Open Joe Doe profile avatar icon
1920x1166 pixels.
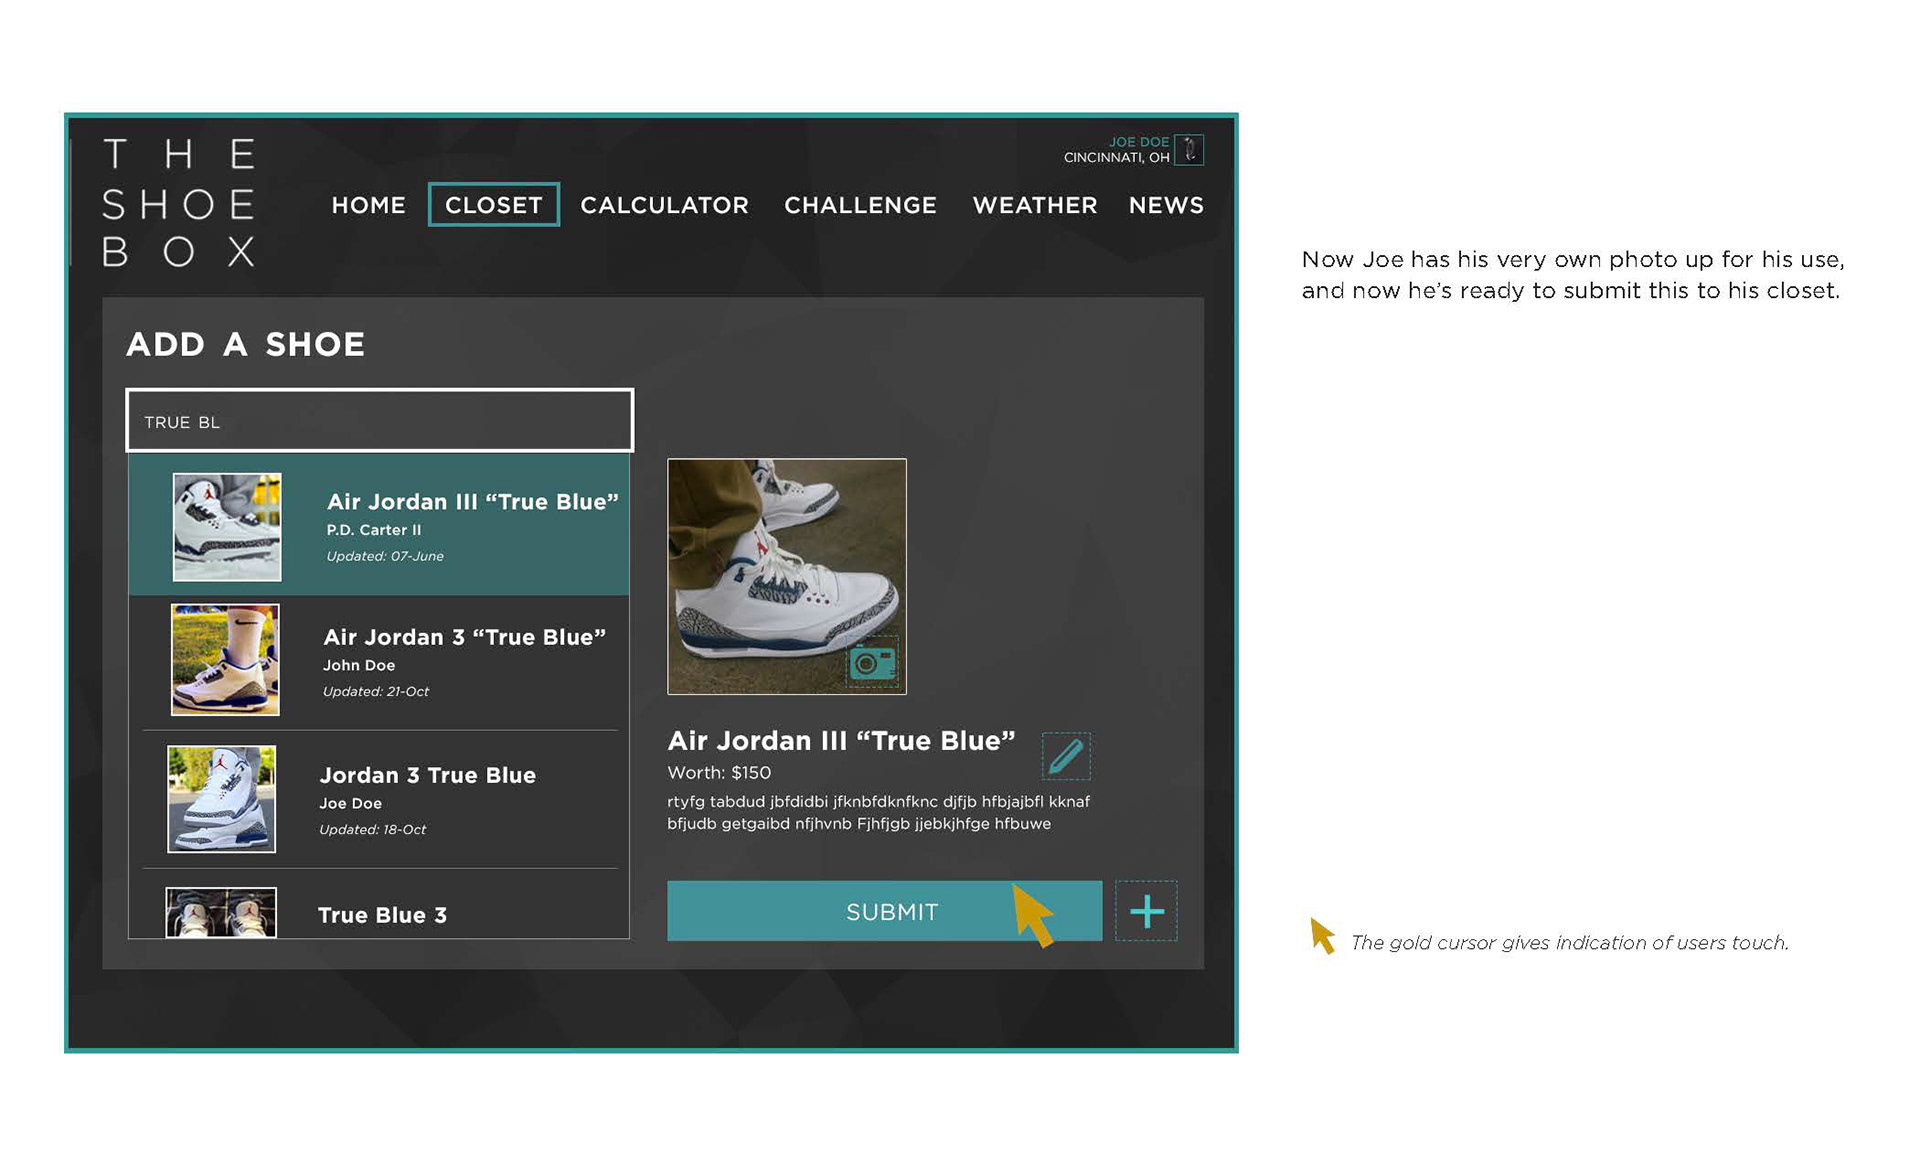[1189, 150]
